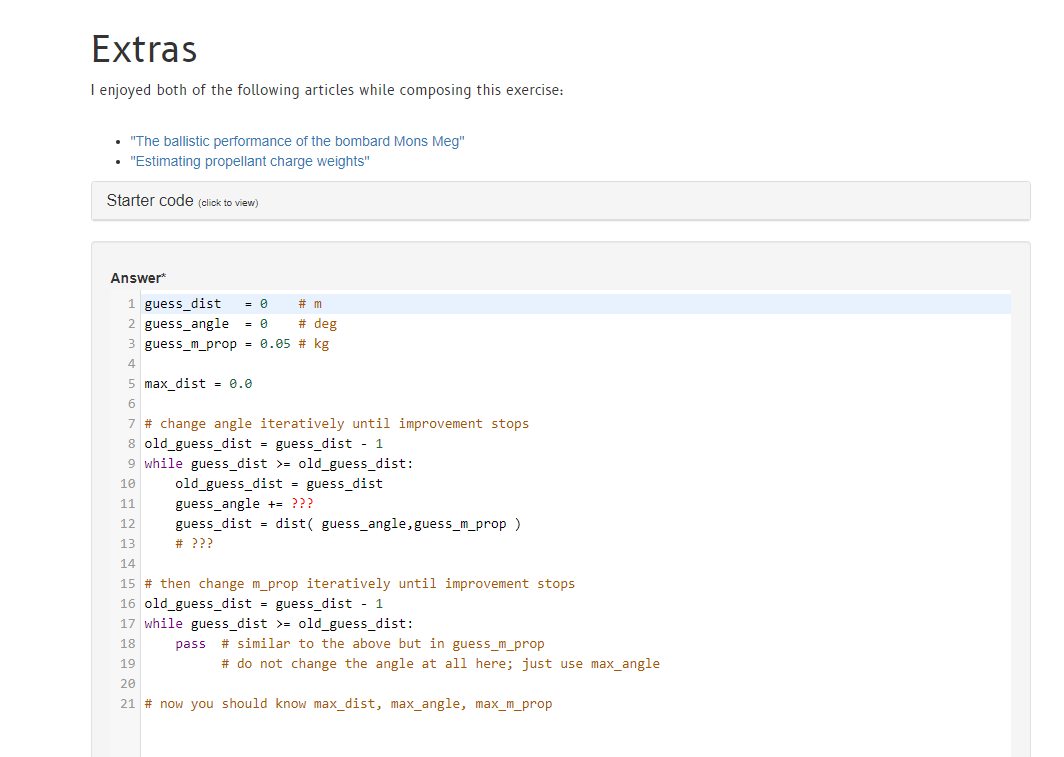Image resolution: width=1064 pixels, height=757 pixels.
Task: Open "Estimating propellant charge weights"
Action: 249,161
